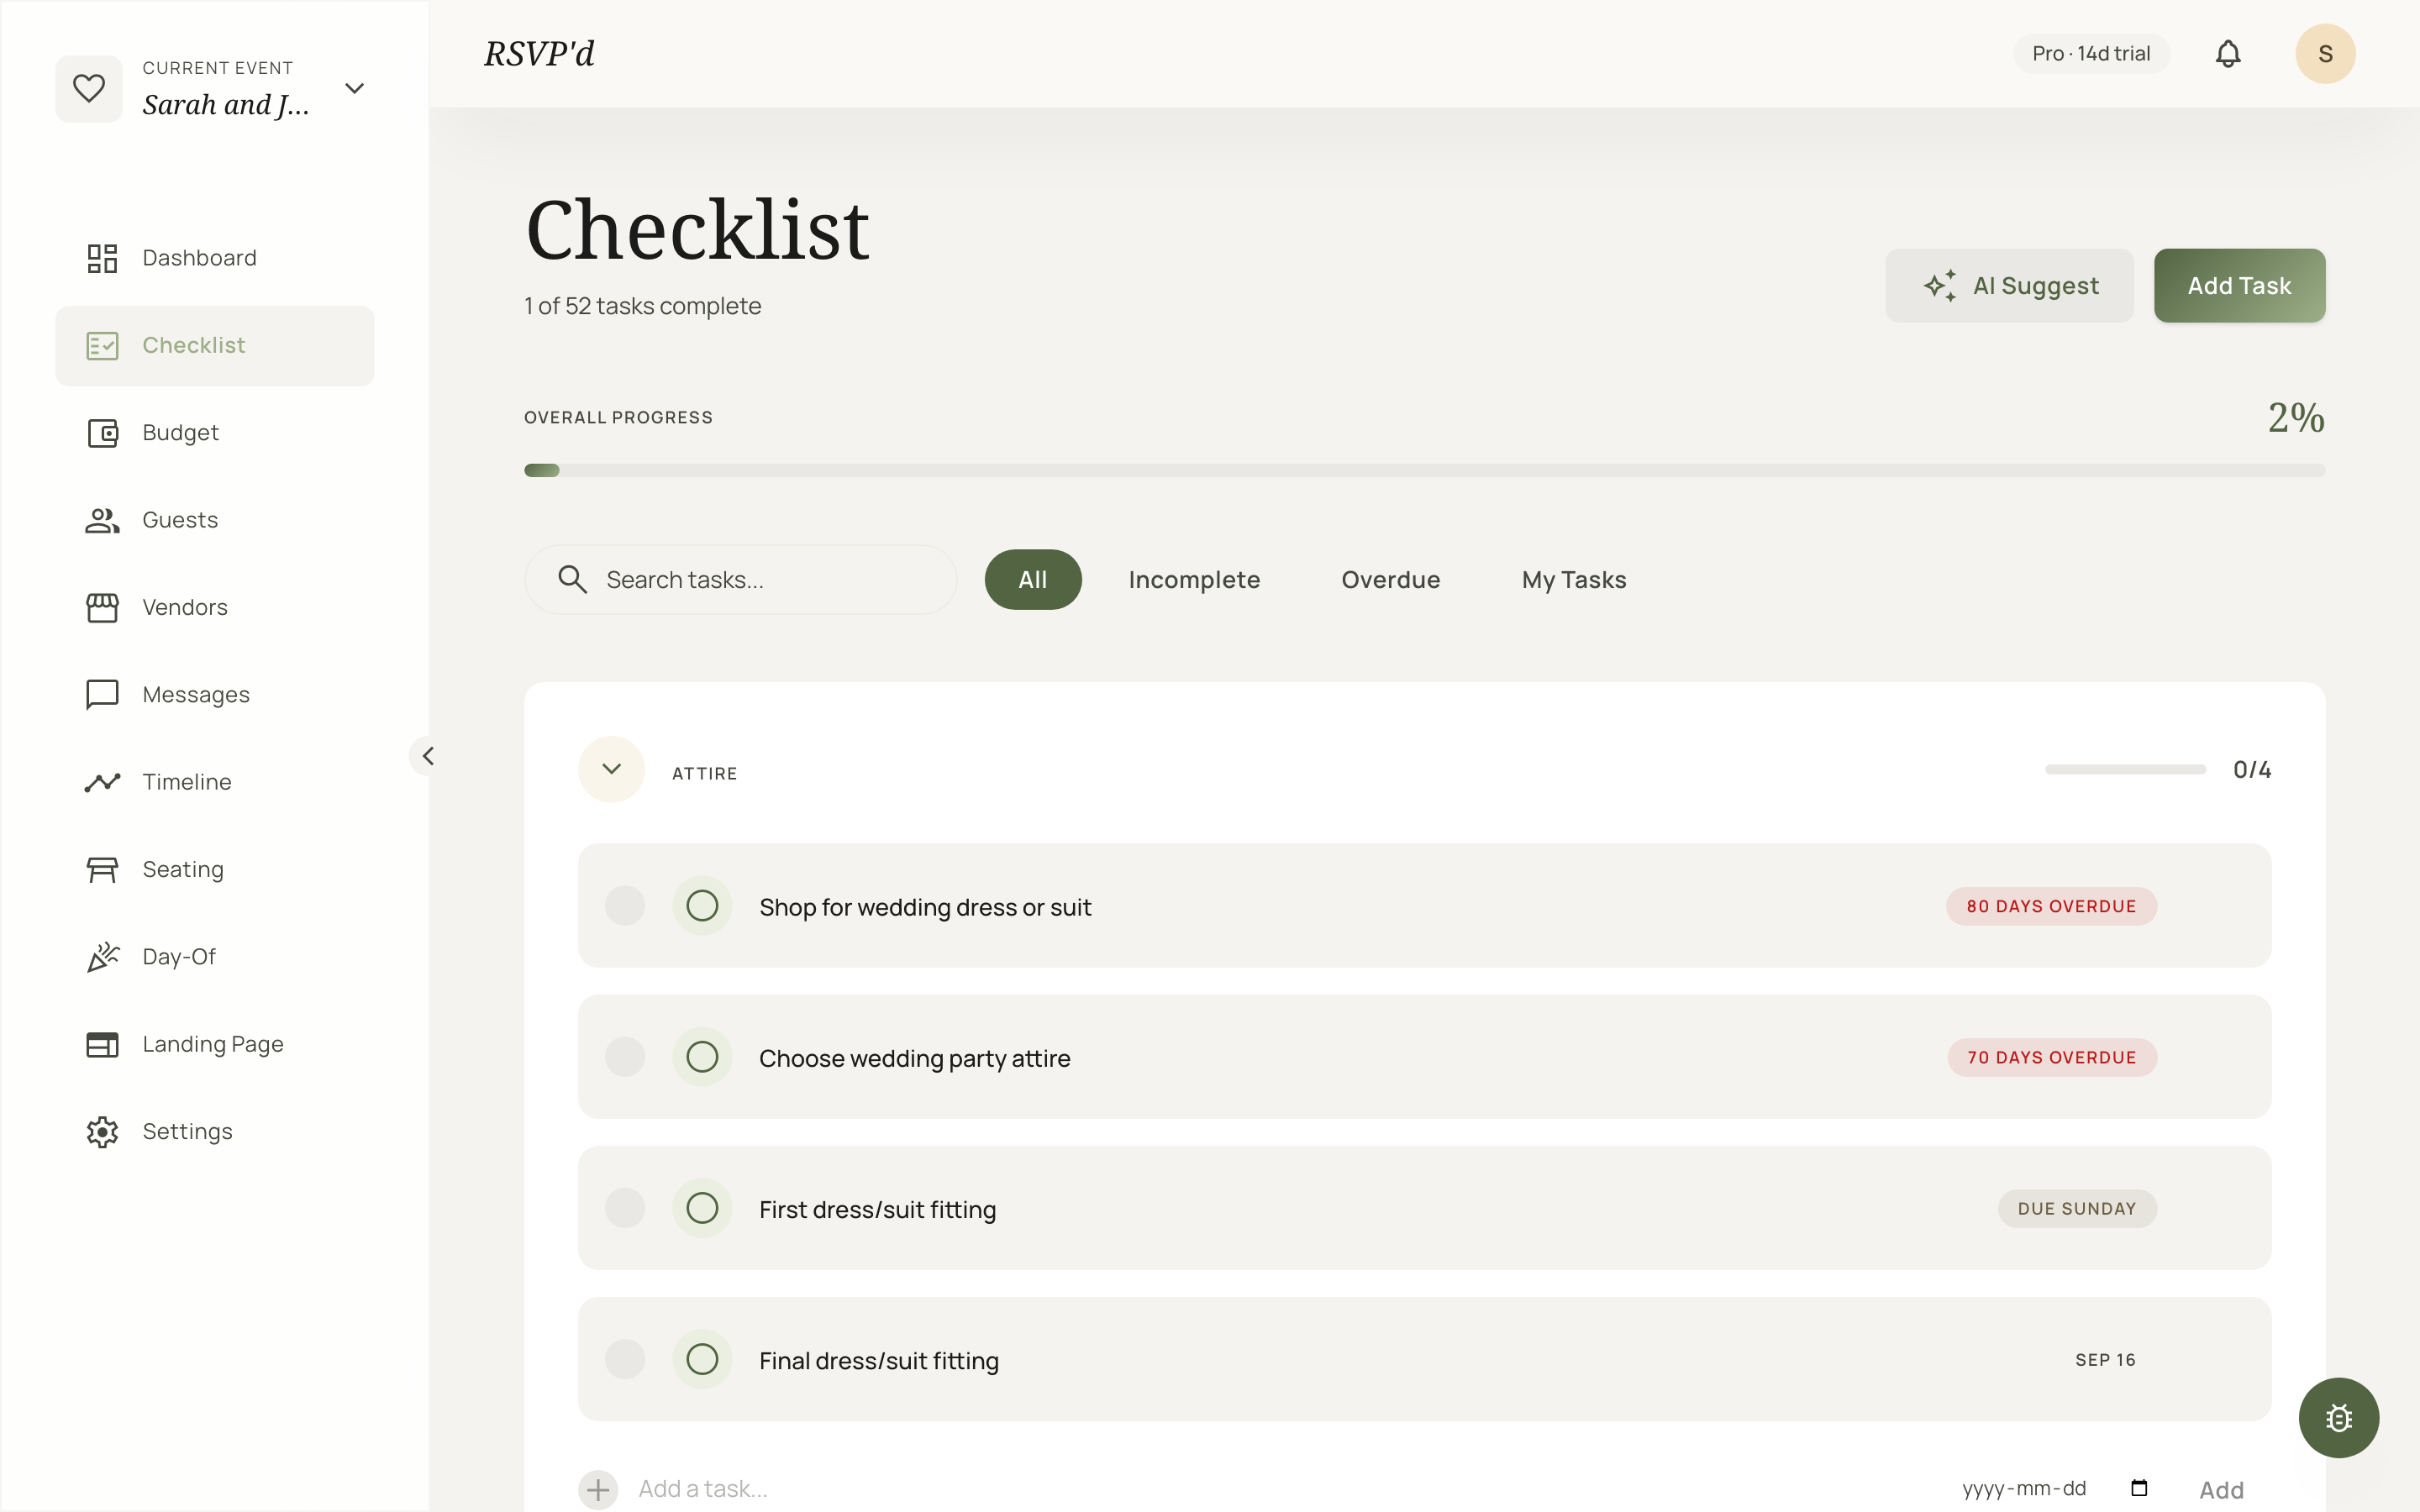Open the Budget page

tap(215, 433)
